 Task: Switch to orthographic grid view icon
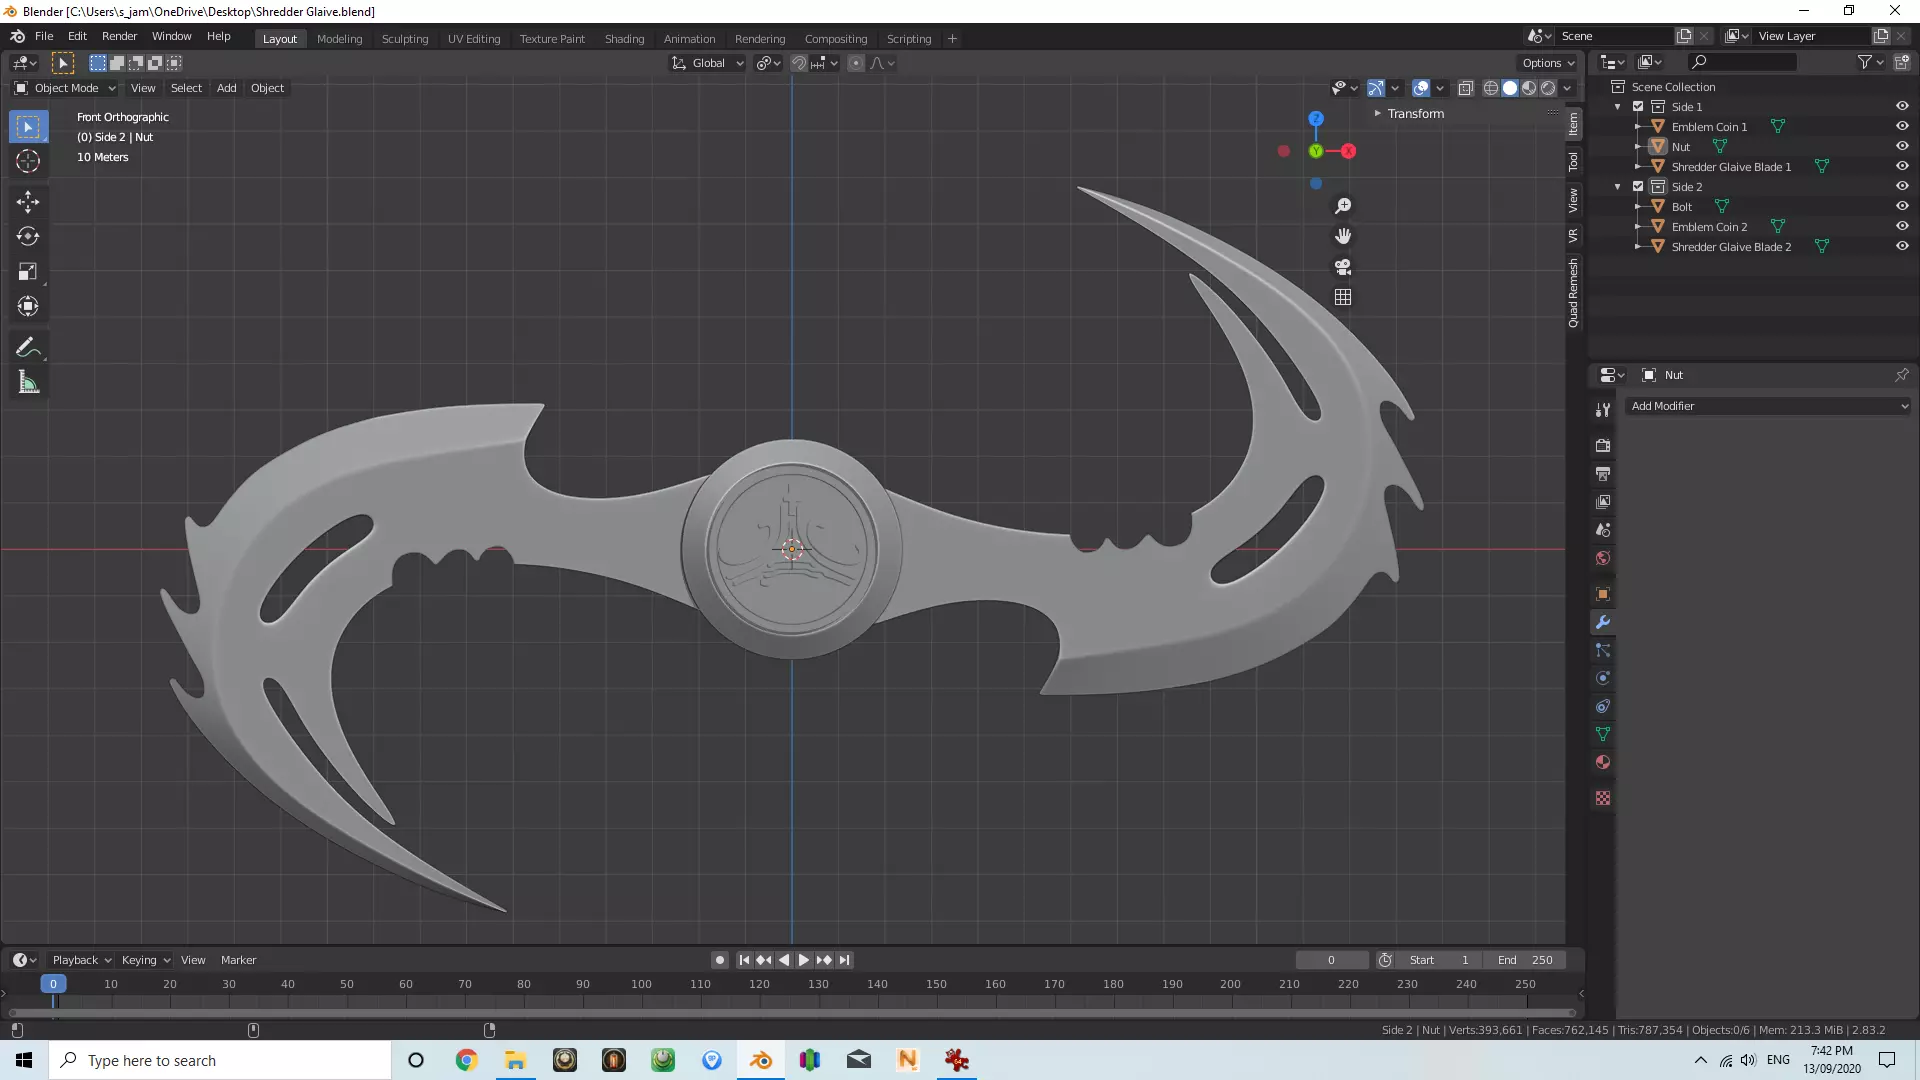(1343, 298)
